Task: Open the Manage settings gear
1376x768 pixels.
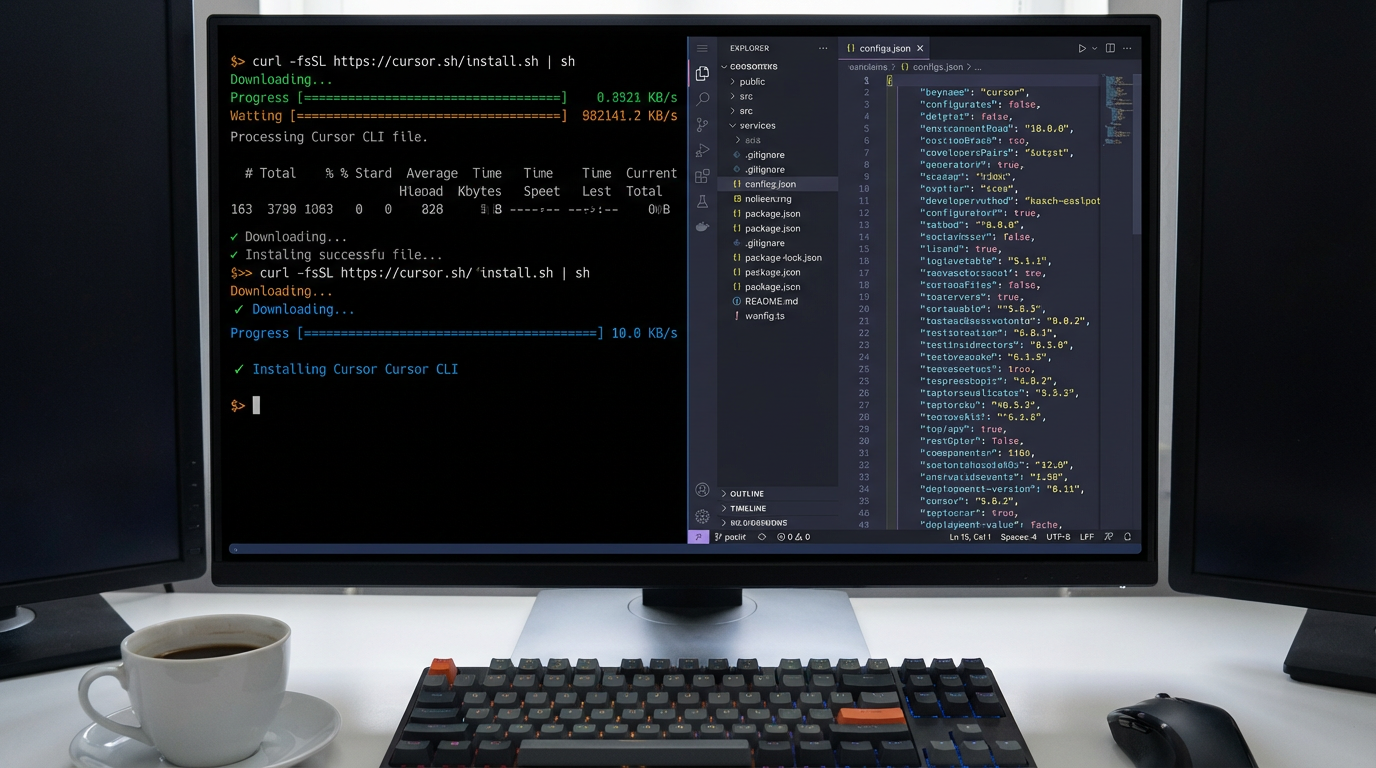Action: coord(702,516)
